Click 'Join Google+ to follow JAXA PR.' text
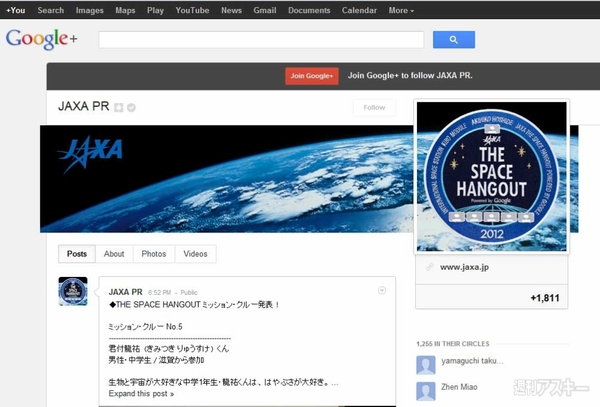This screenshot has width=600, height=407. [x=410, y=76]
